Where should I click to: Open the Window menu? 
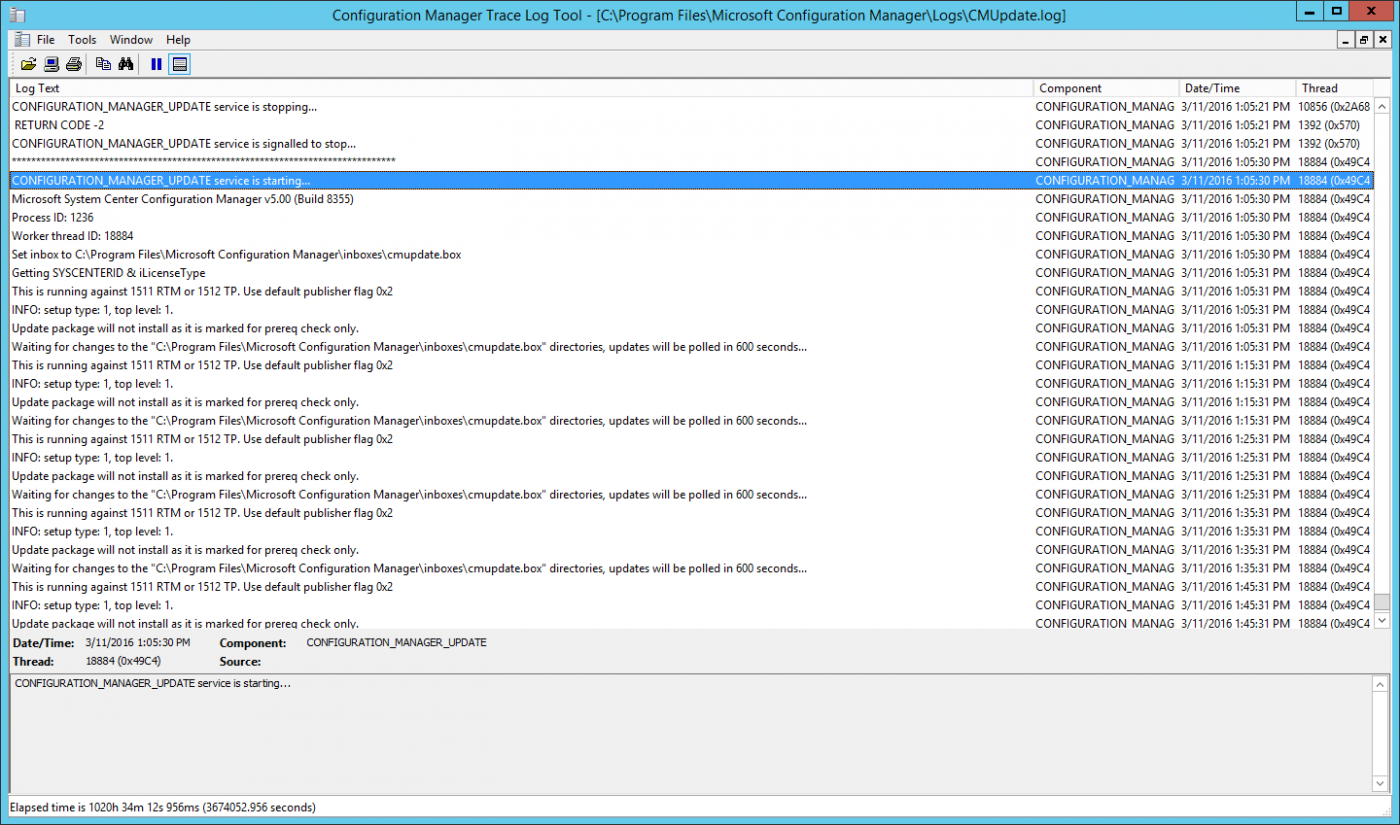tap(131, 39)
